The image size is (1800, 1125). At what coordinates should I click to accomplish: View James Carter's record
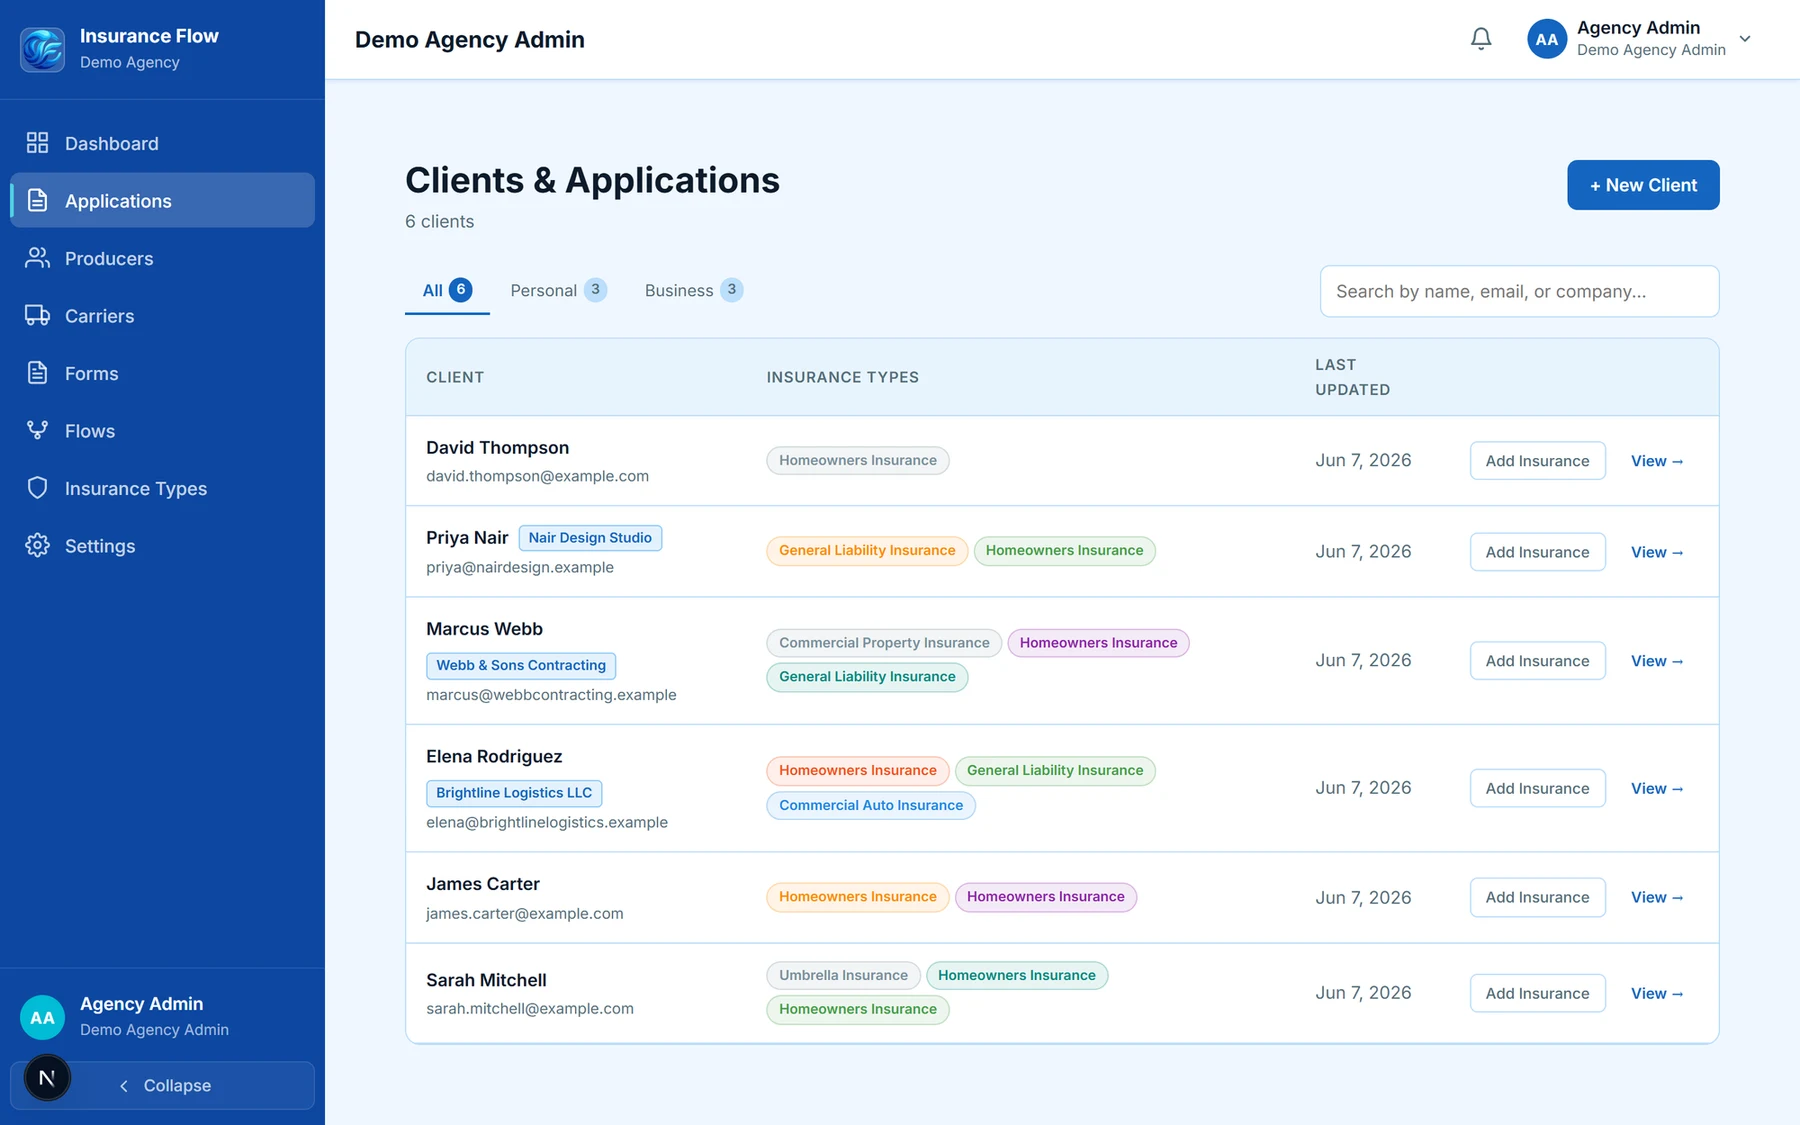[x=1657, y=897]
